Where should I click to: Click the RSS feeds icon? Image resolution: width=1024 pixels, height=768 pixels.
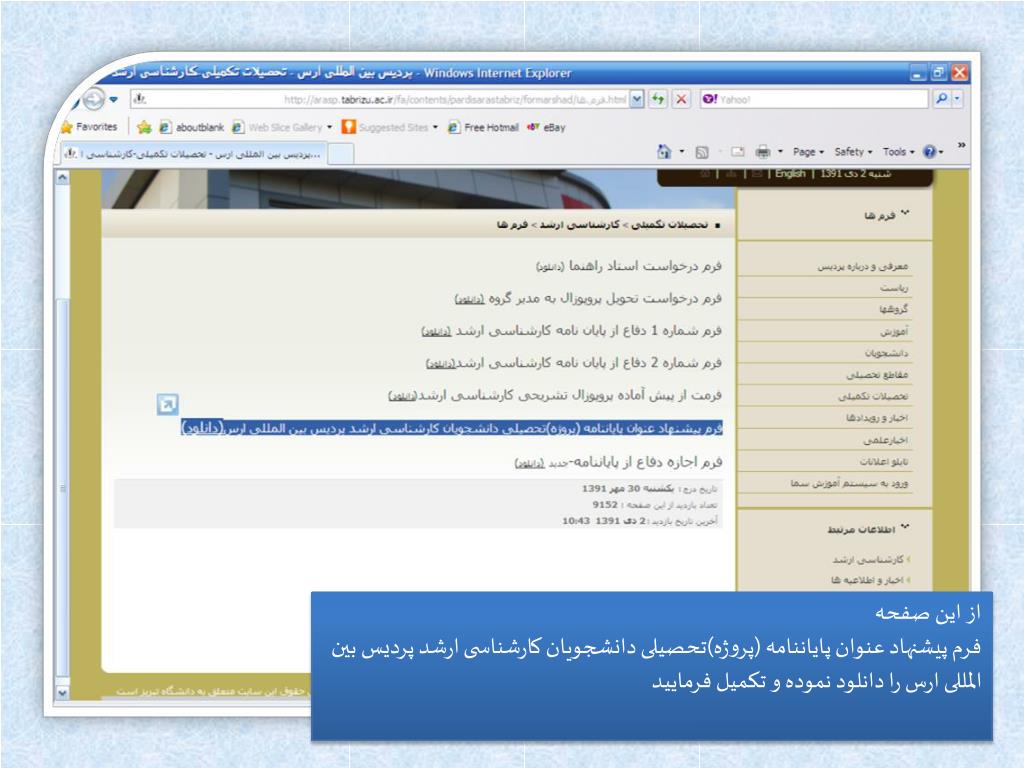702,152
